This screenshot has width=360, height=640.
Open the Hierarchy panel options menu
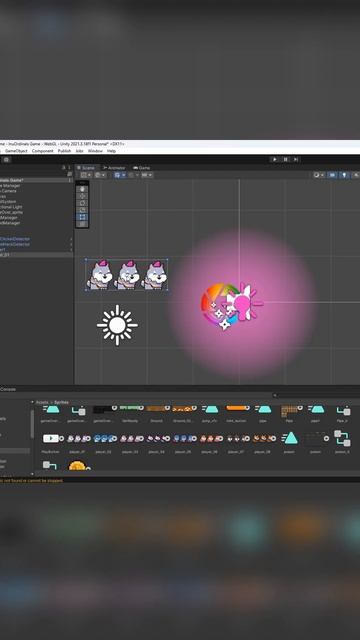pos(69,168)
